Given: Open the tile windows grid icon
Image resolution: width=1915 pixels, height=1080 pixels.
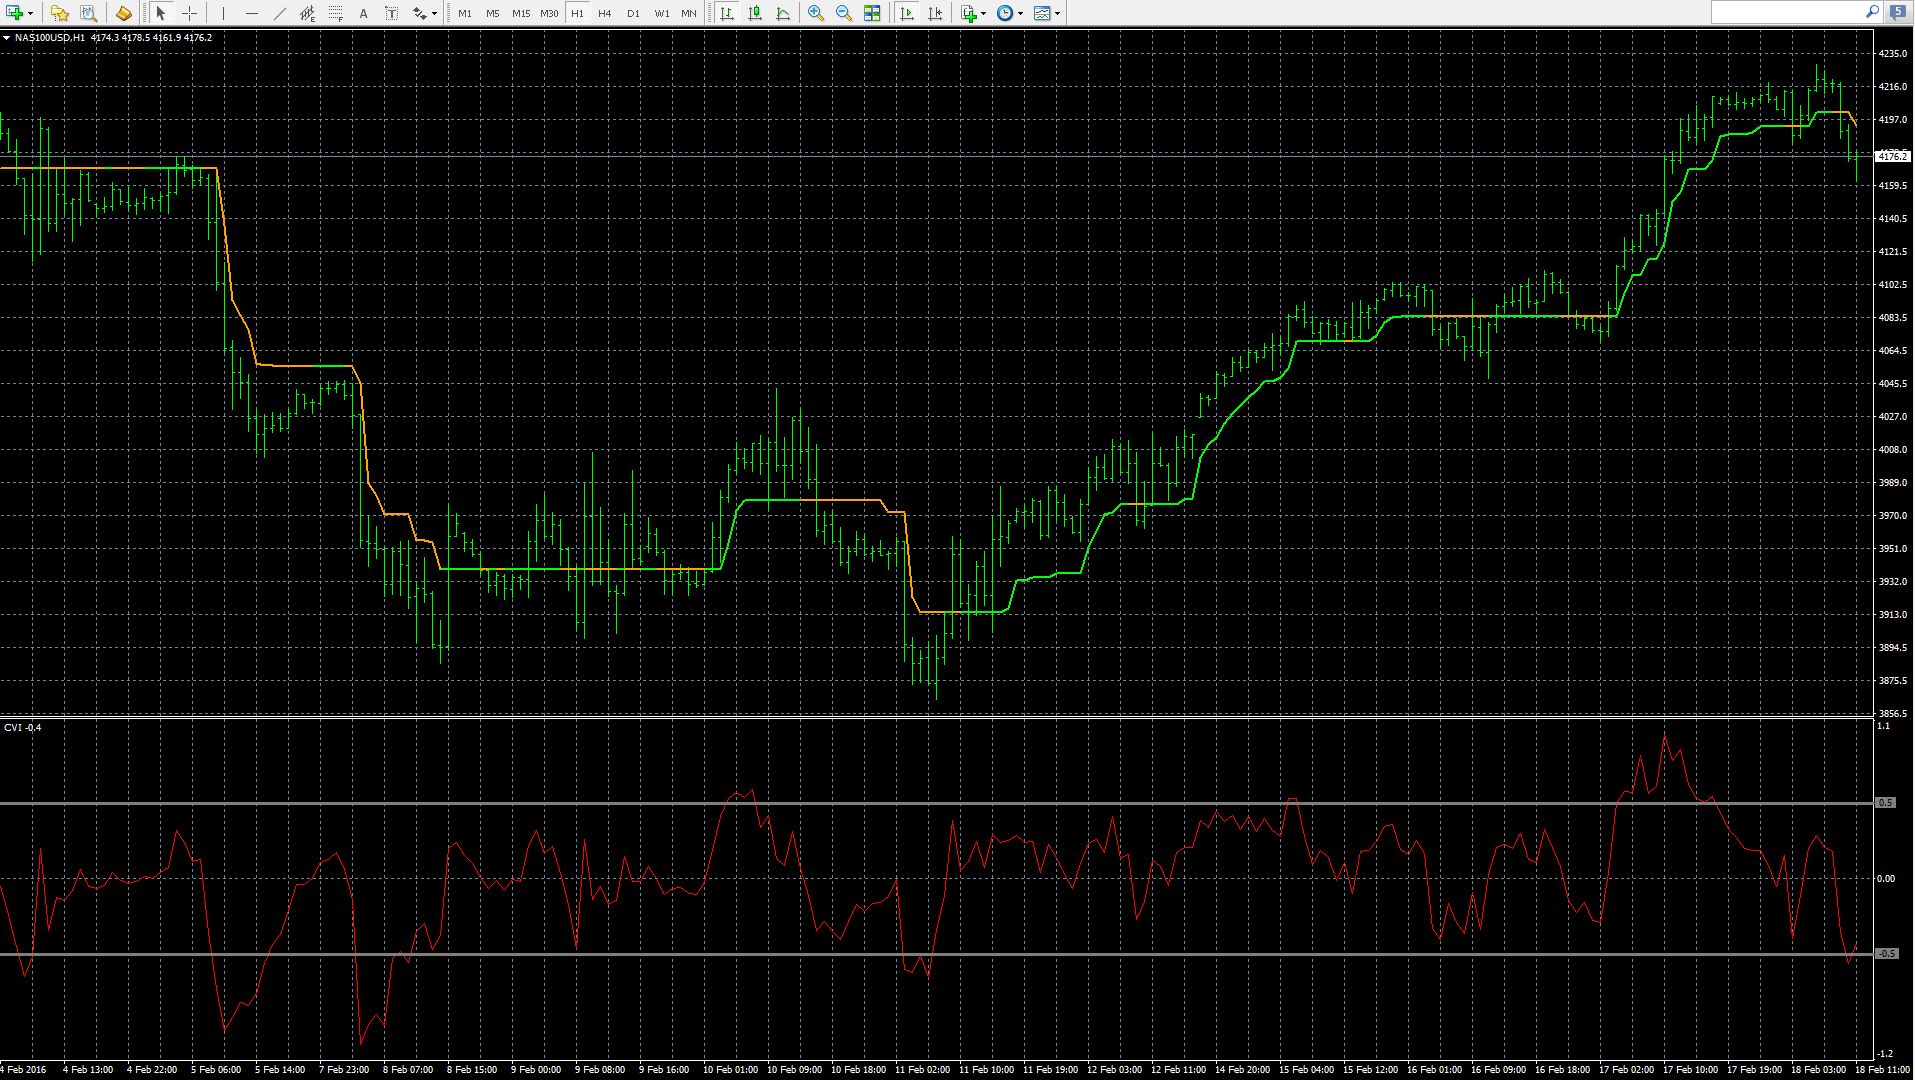Looking at the screenshot, I should (x=872, y=13).
